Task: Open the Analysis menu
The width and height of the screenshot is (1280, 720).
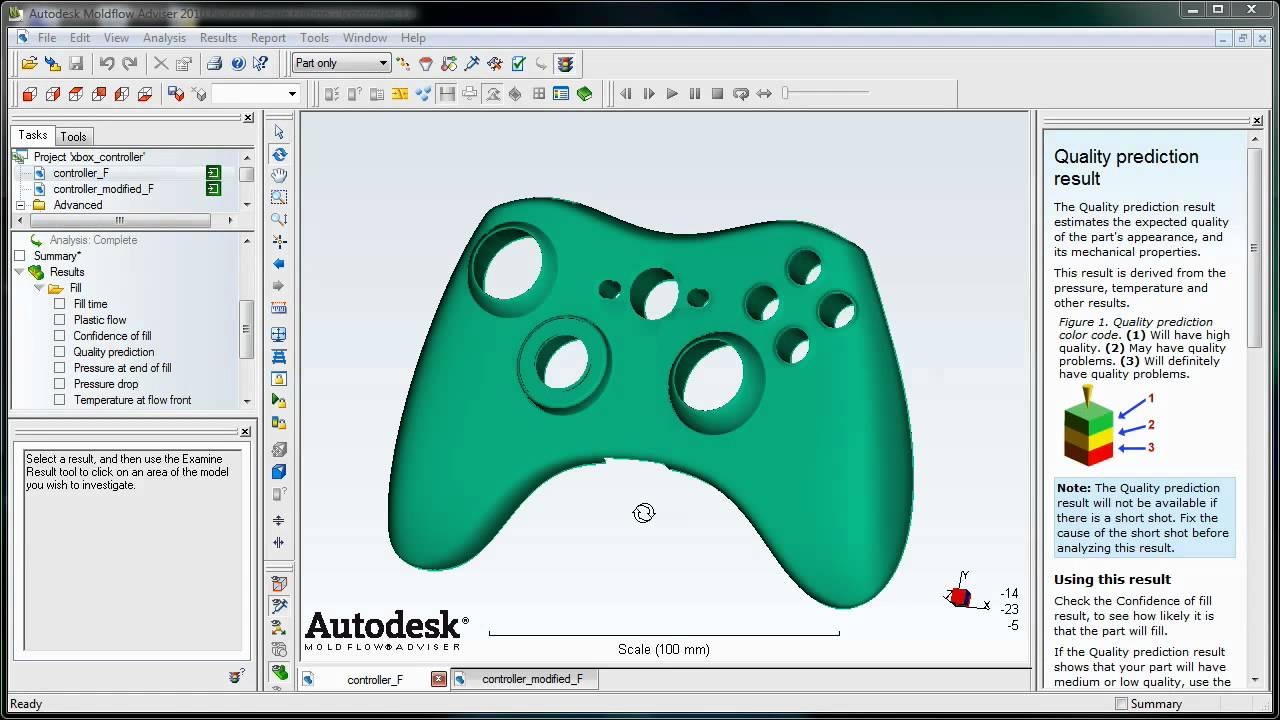Action: click(164, 38)
